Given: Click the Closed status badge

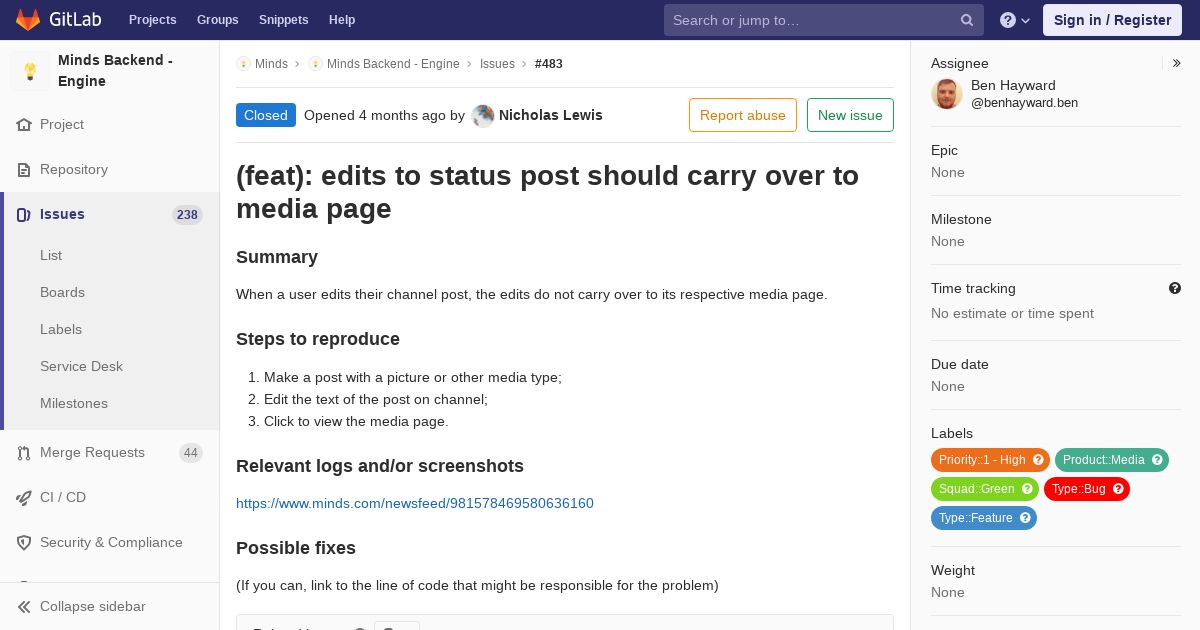Looking at the screenshot, I should [x=266, y=115].
